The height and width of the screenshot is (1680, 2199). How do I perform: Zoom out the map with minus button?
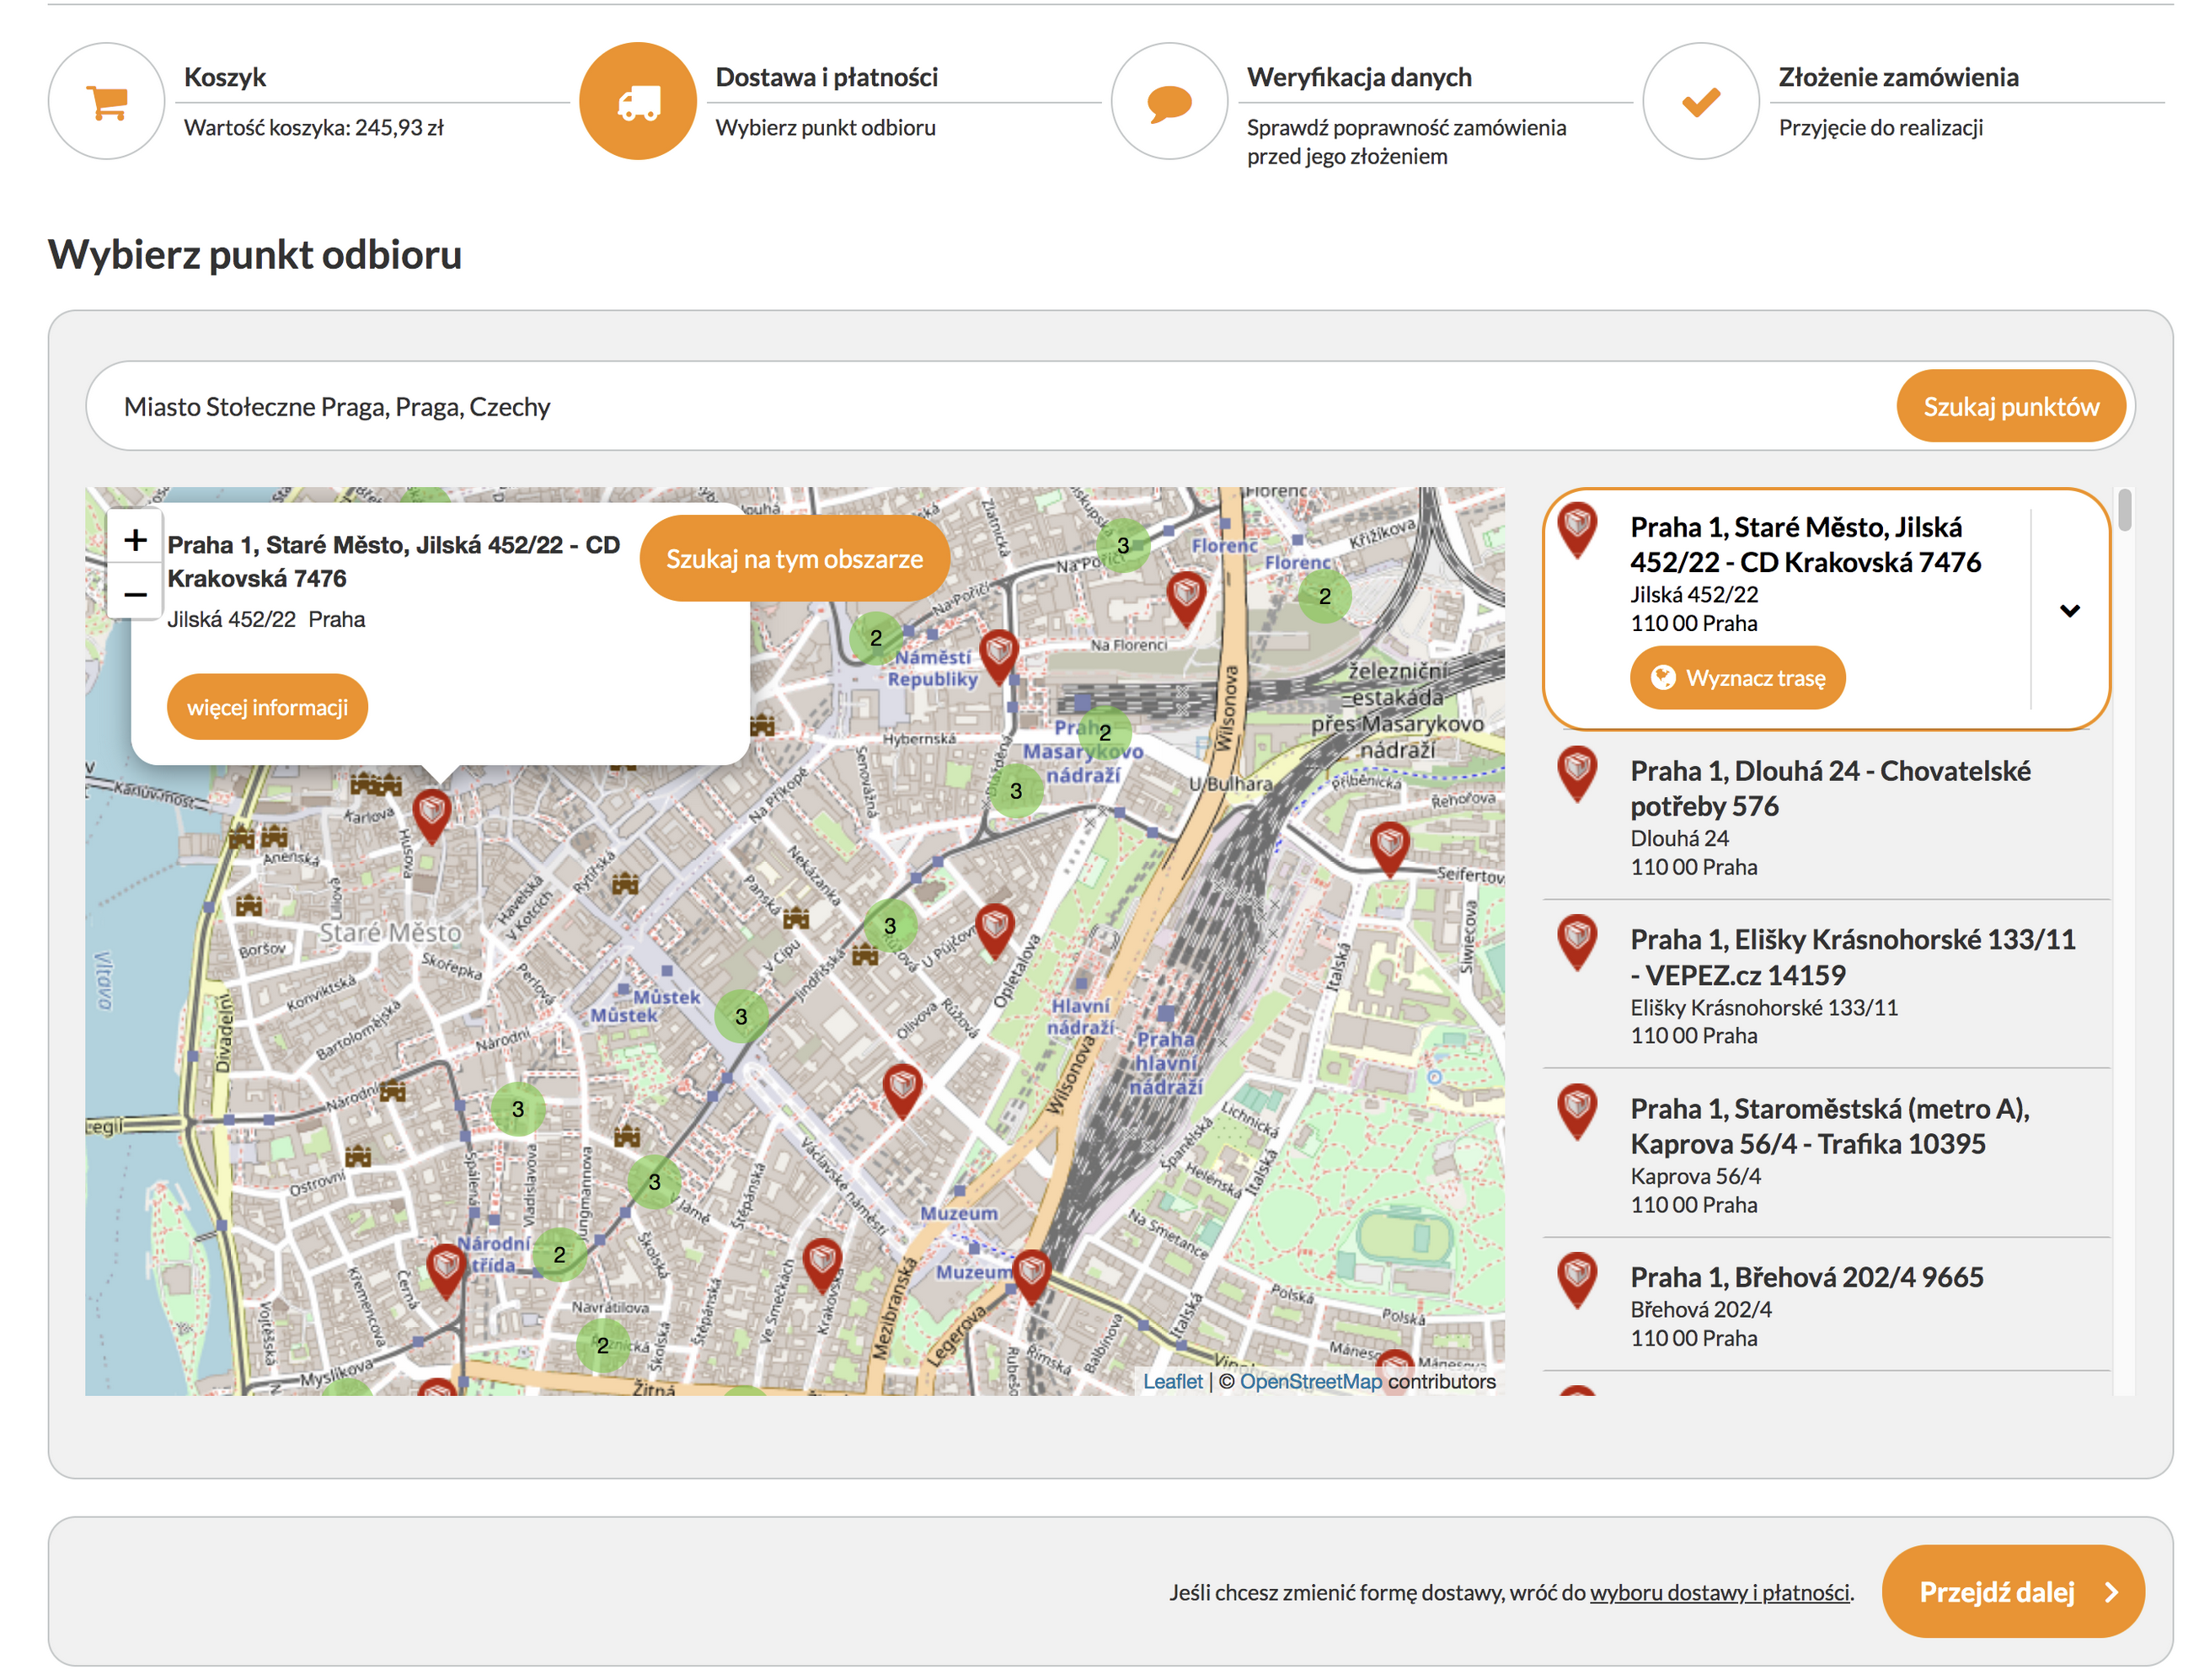(x=135, y=594)
